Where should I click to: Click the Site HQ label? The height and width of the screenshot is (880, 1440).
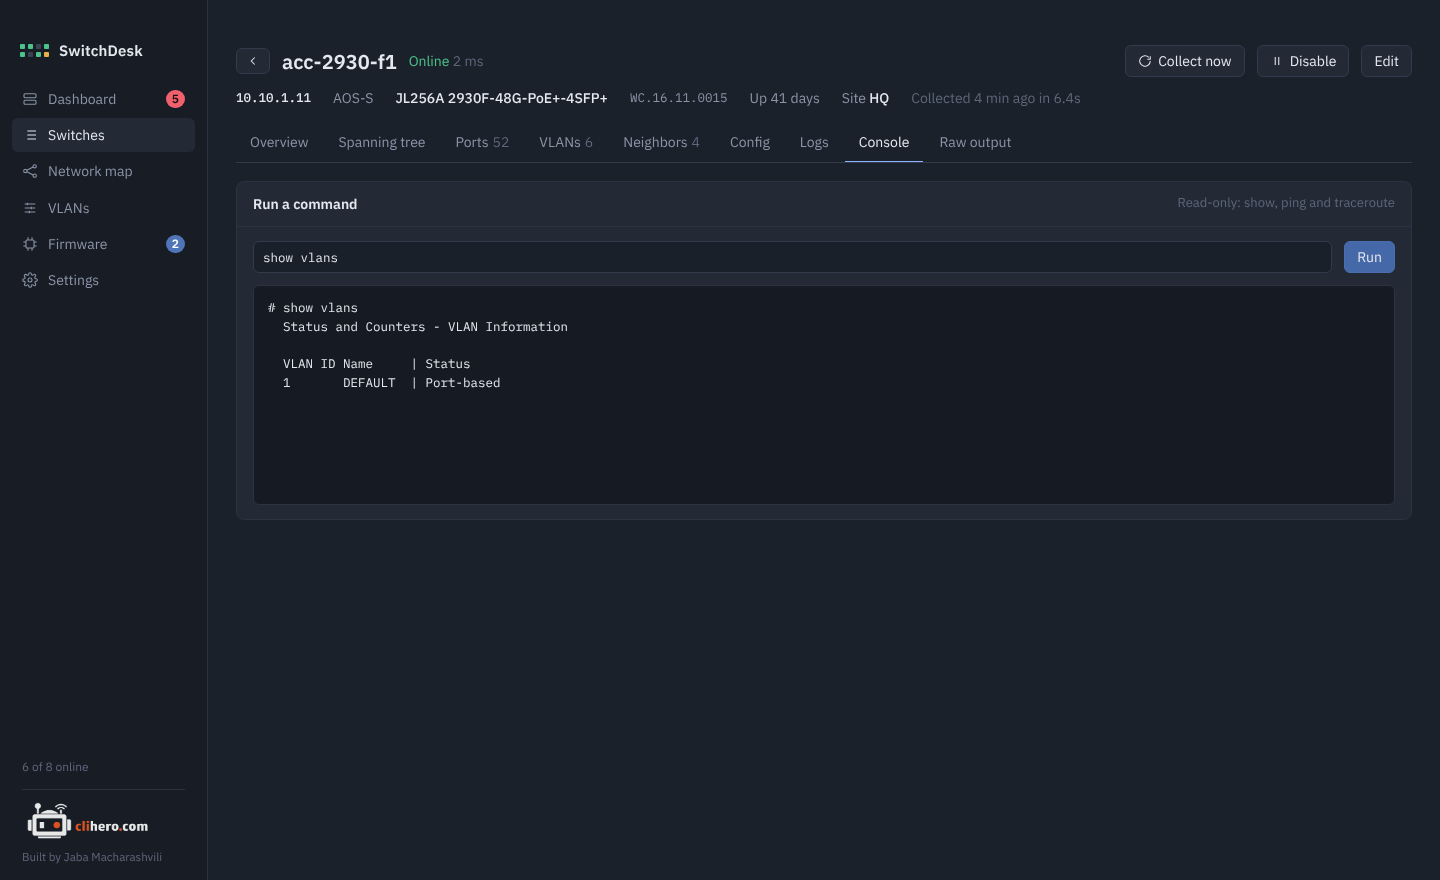click(865, 98)
